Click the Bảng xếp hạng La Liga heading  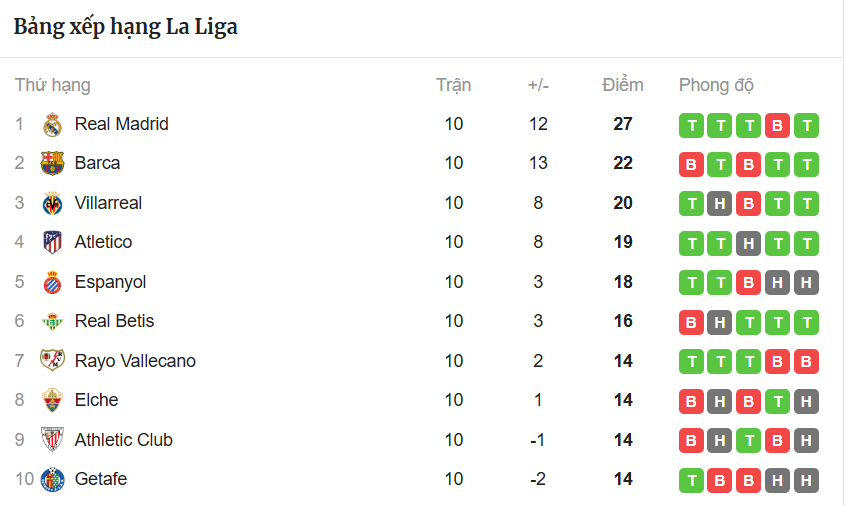point(126,27)
